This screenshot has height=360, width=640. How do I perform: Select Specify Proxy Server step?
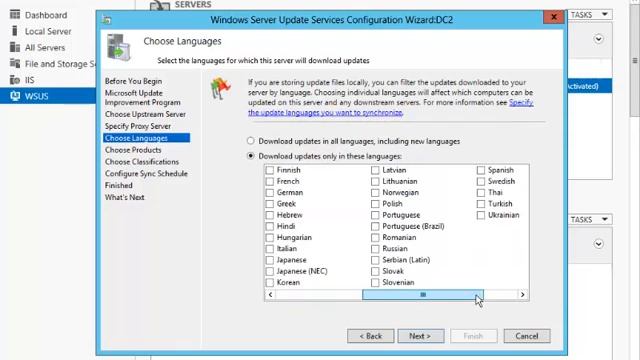(138, 126)
